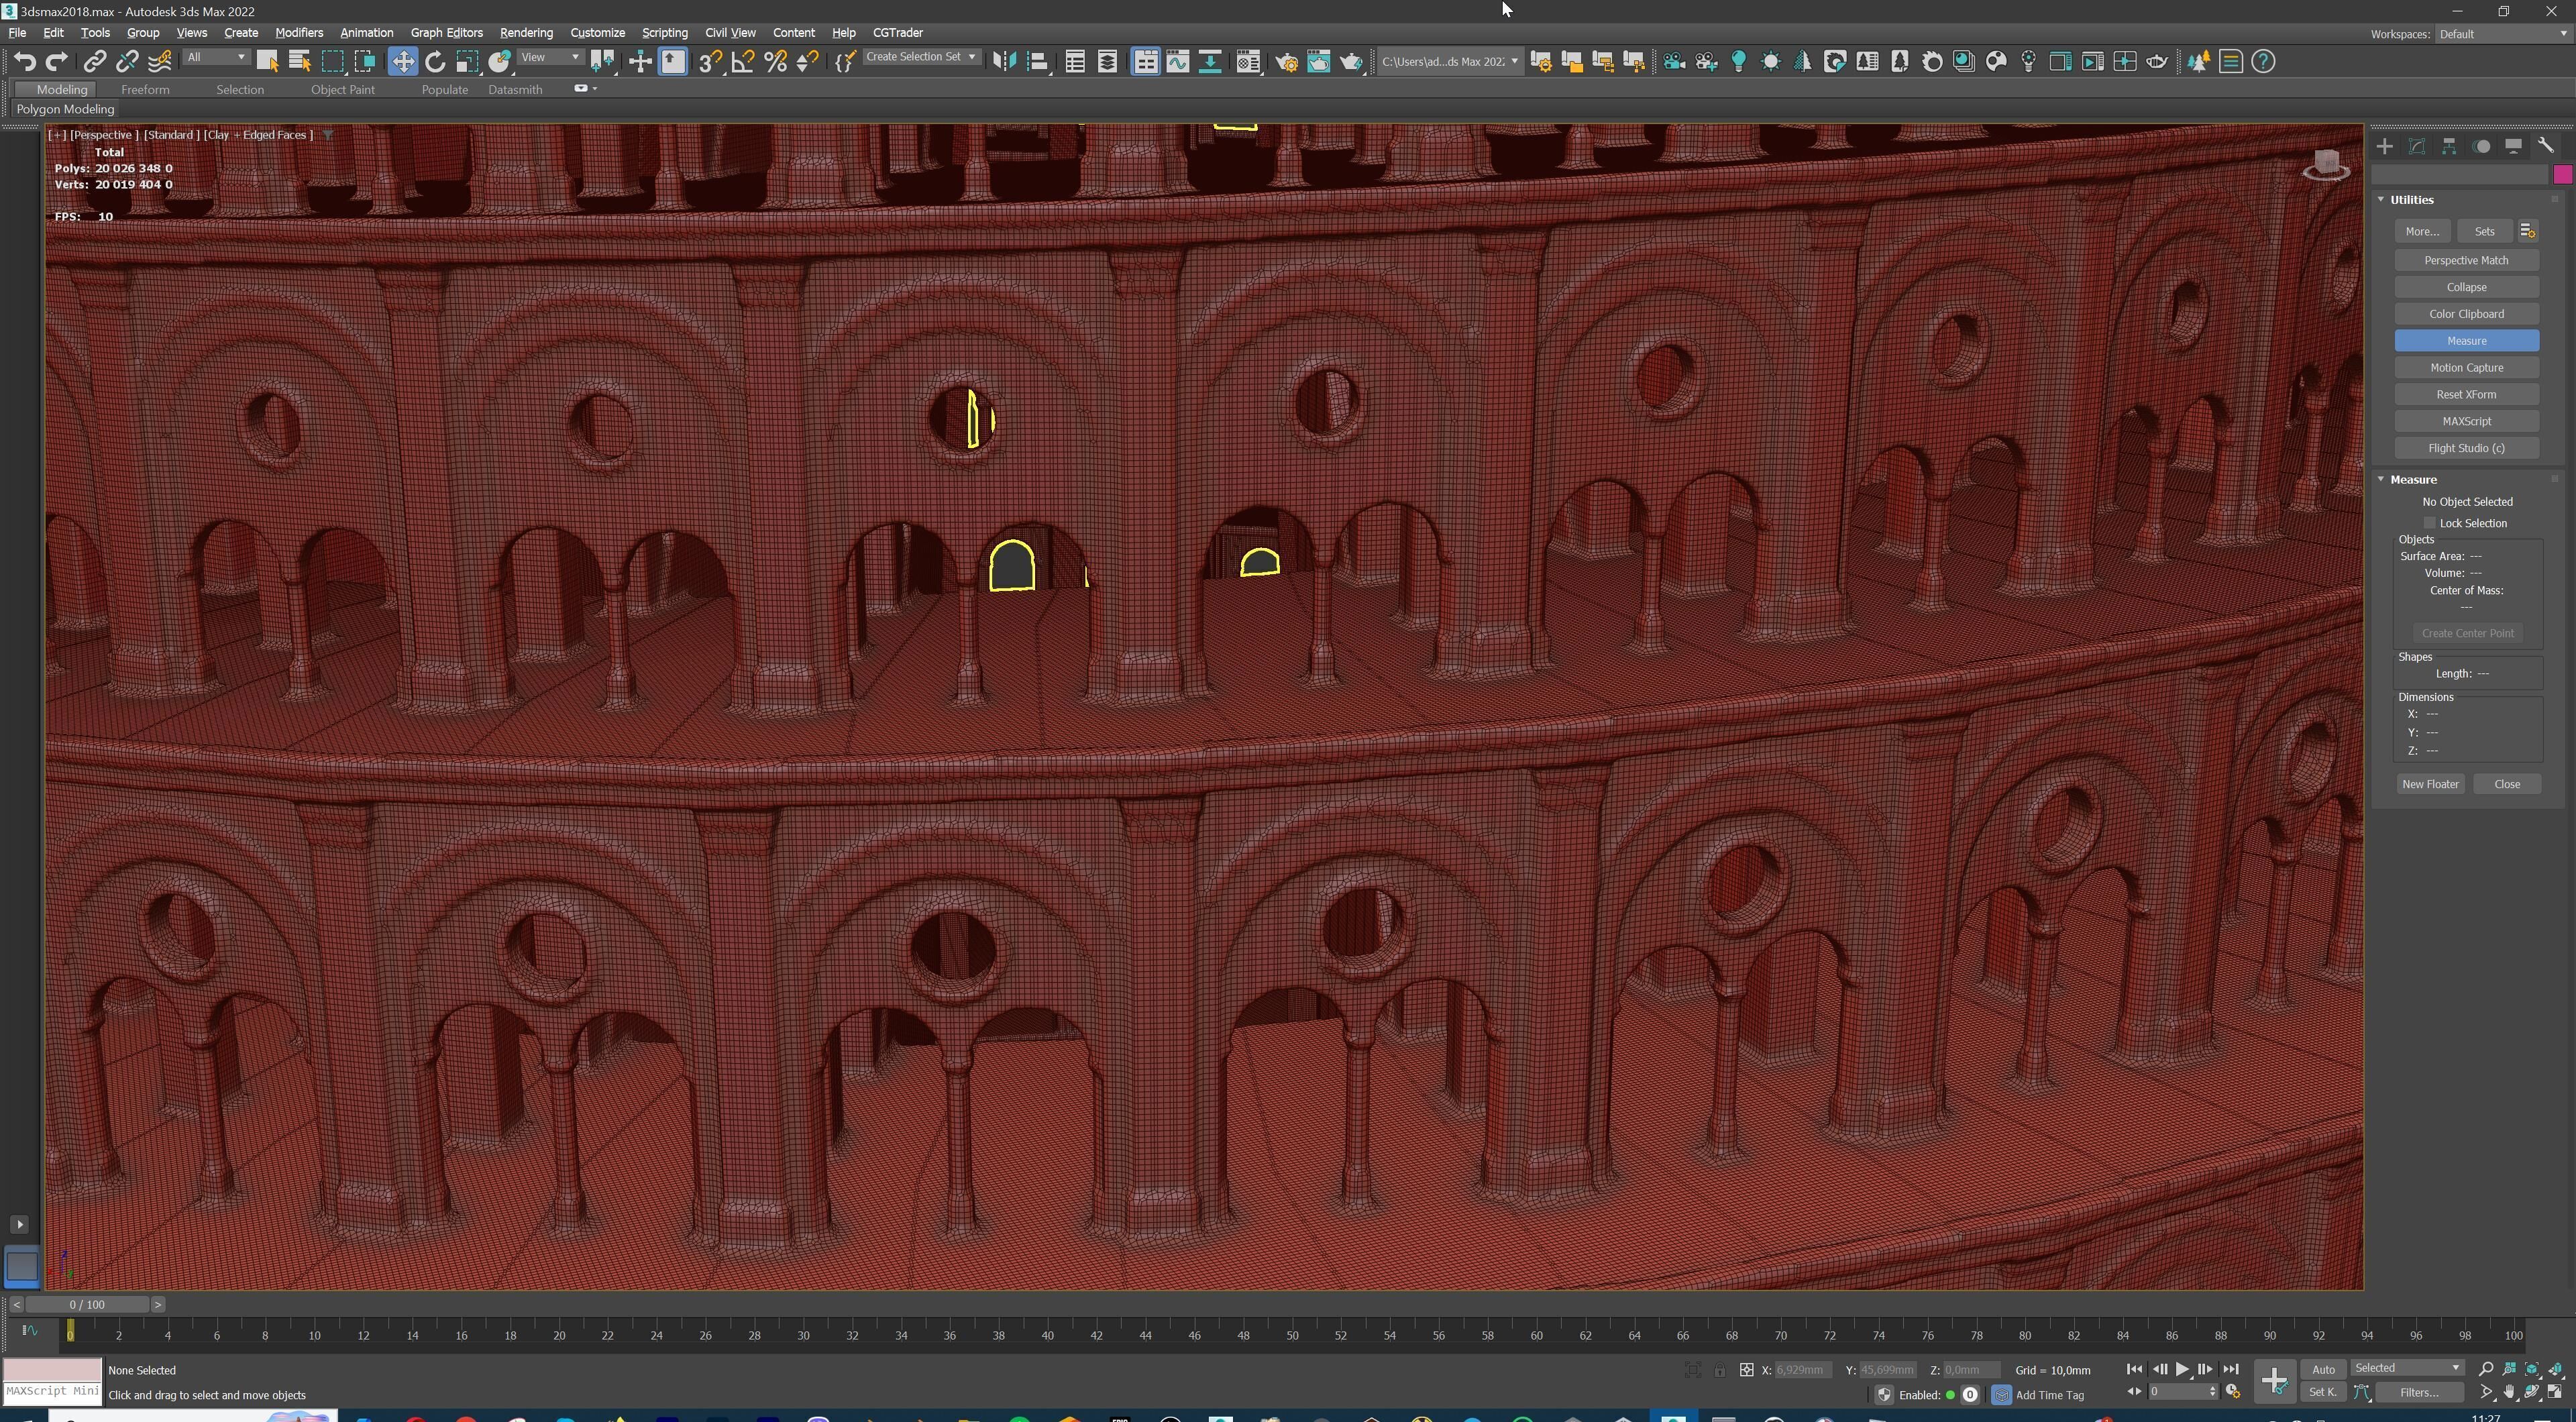Open the Layer Explorer icon
2576x1422 pixels.
pos(1107,62)
